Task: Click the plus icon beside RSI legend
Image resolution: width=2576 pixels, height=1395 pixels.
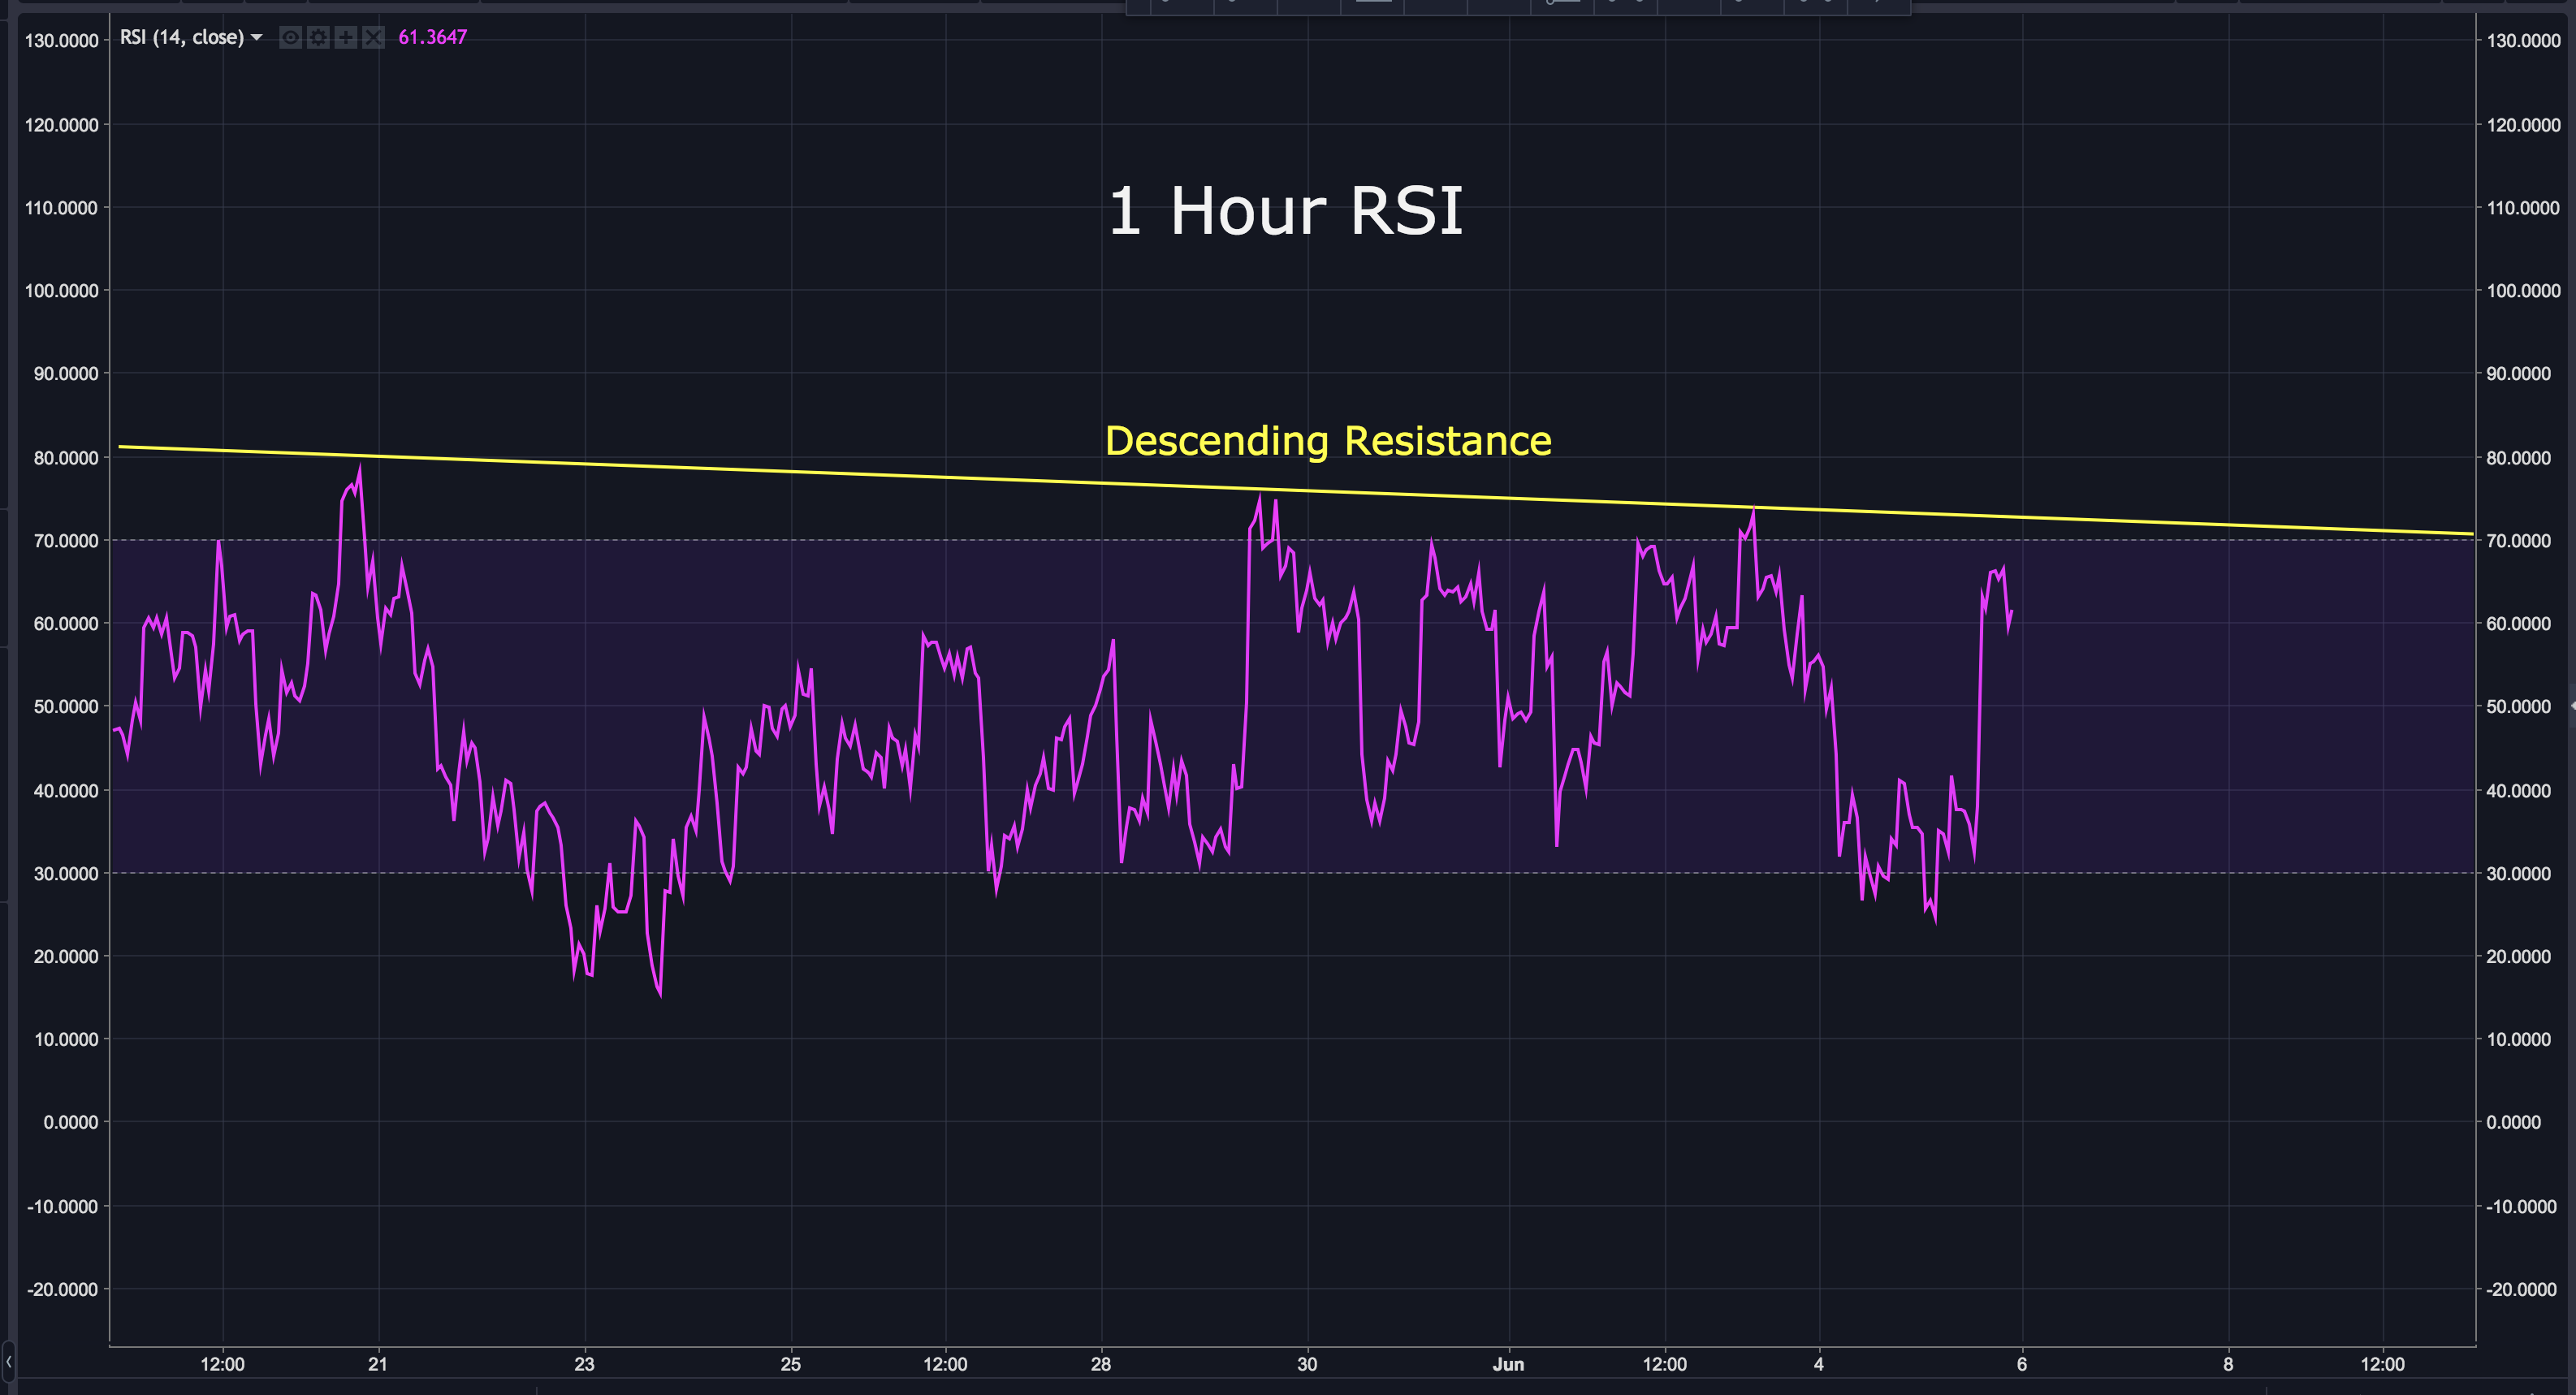Action: point(345,38)
